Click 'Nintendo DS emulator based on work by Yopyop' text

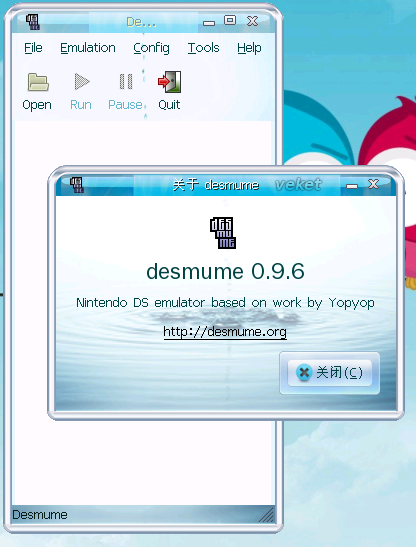[225, 303]
